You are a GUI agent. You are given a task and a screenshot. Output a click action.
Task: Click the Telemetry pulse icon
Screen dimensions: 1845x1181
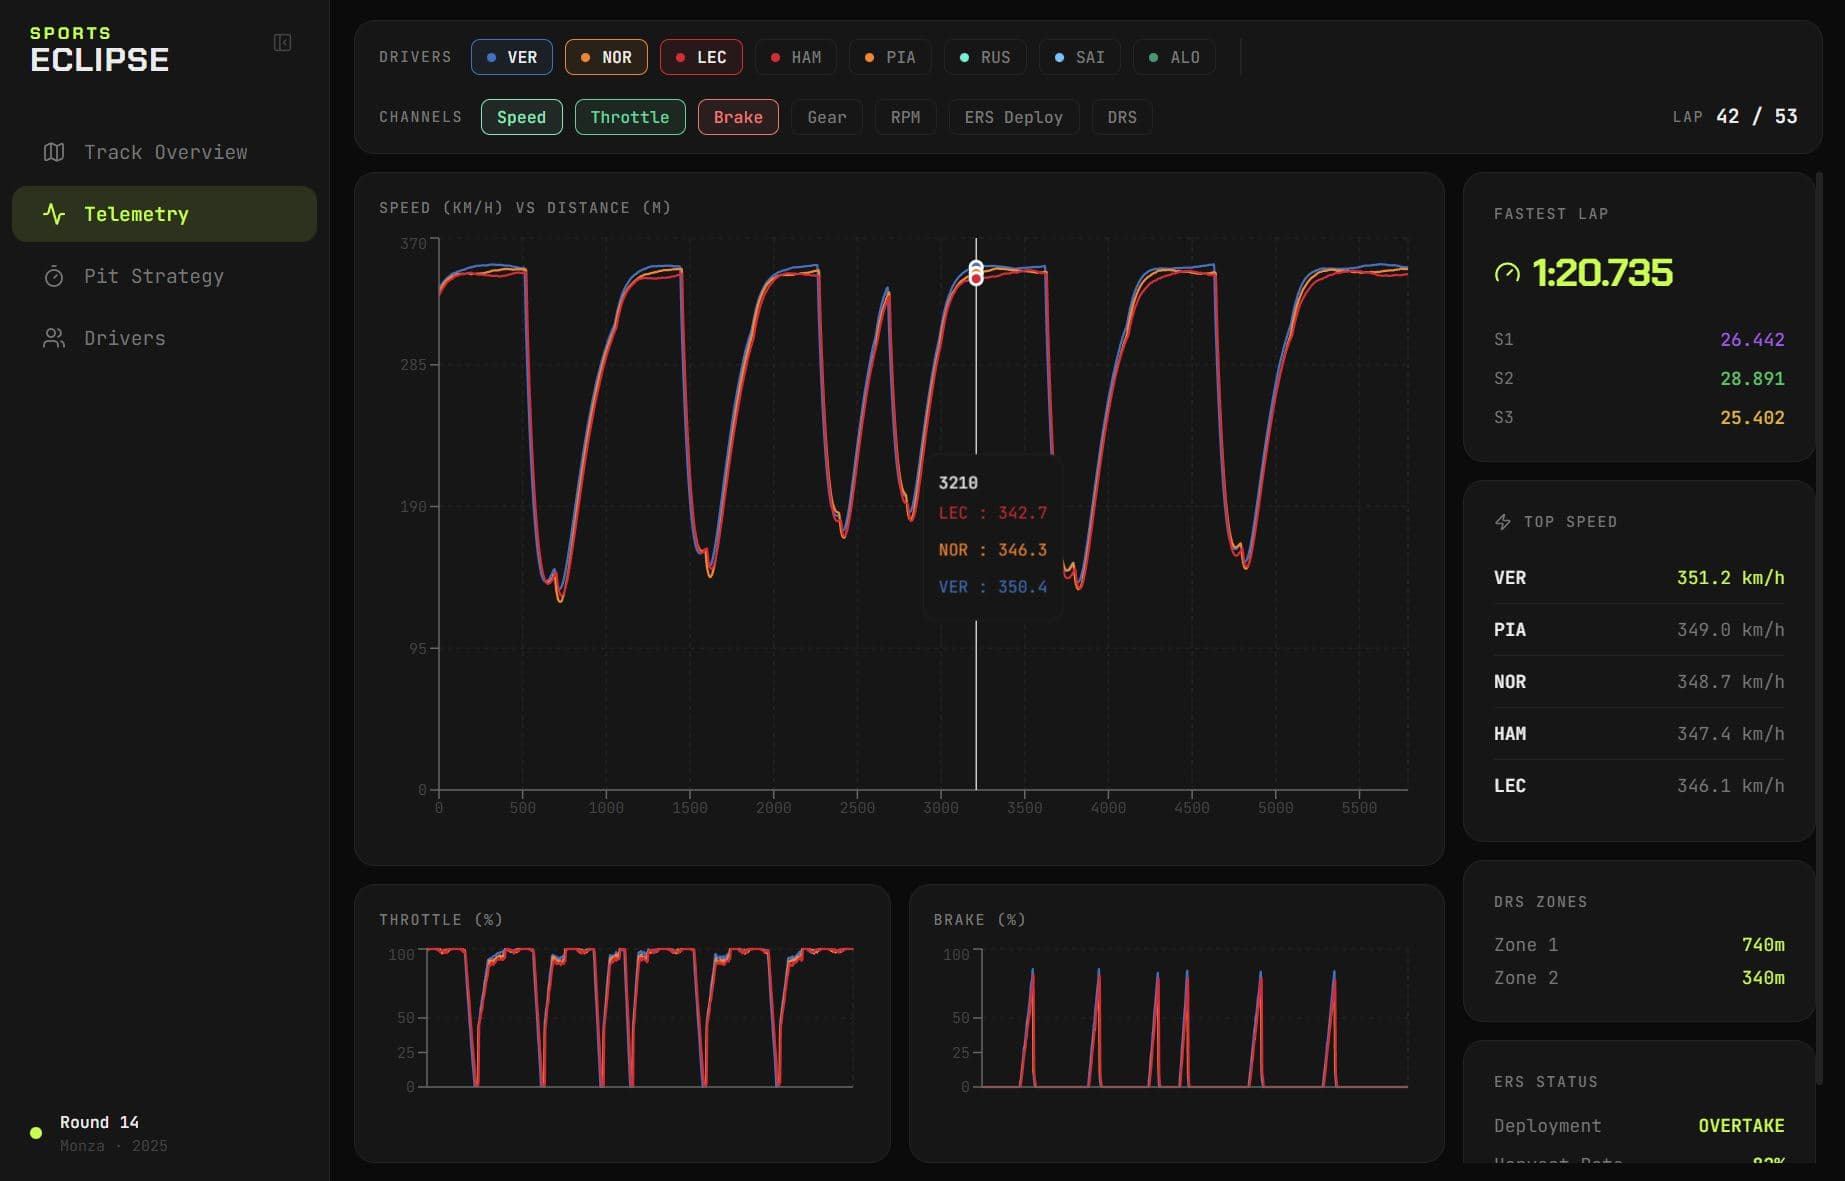click(54, 214)
